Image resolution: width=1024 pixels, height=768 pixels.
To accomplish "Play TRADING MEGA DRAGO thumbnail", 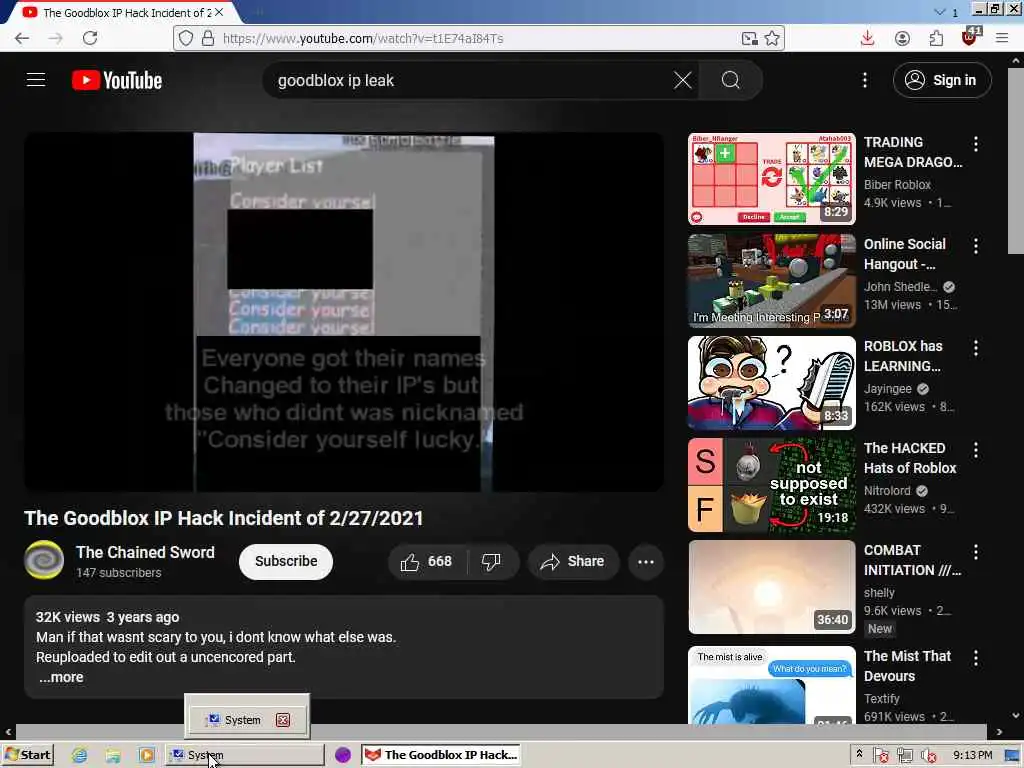I will tap(772, 179).
